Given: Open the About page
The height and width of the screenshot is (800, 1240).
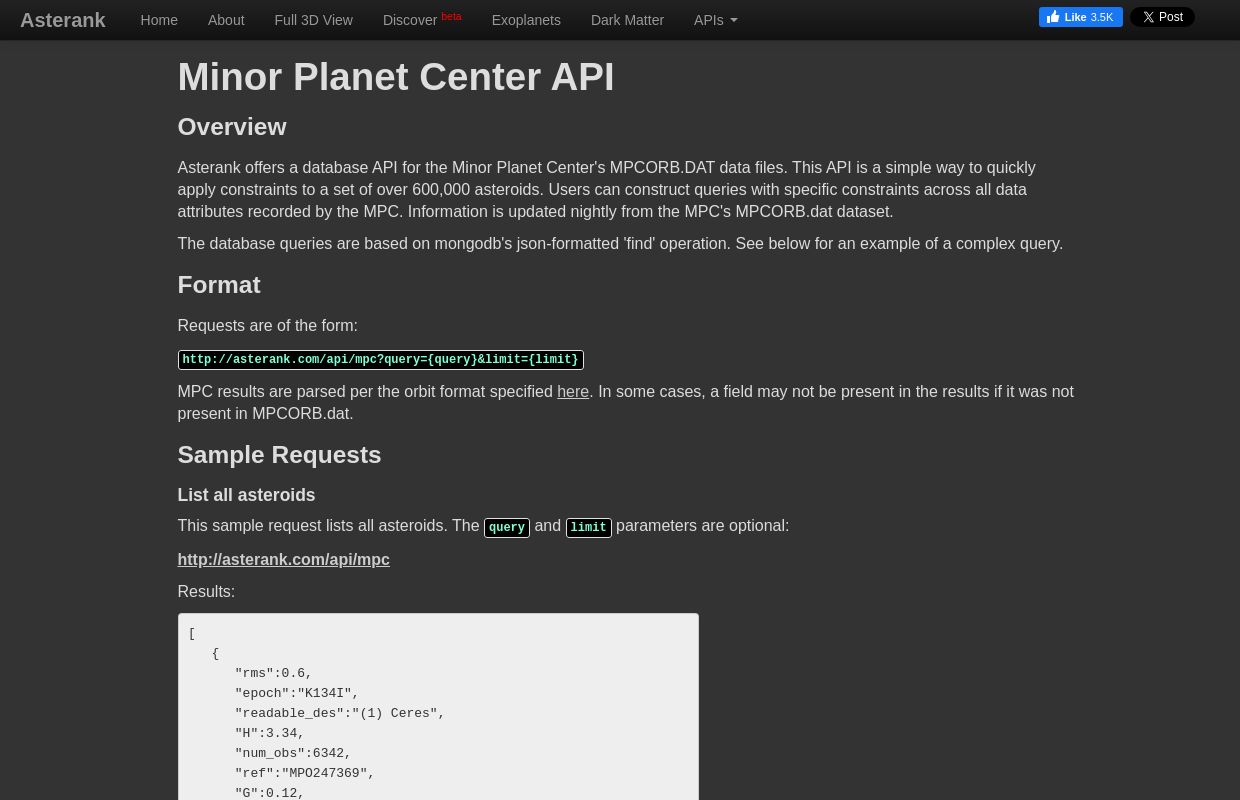Looking at the screenshot, I should point(226,20).
